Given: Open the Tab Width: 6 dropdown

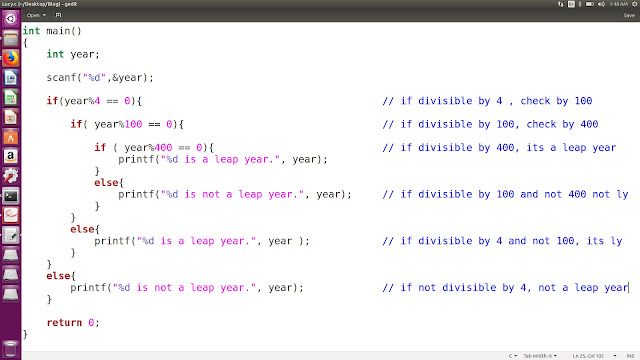Looking at the screenshot, I should pyautogui.click(x=540, y=356).
